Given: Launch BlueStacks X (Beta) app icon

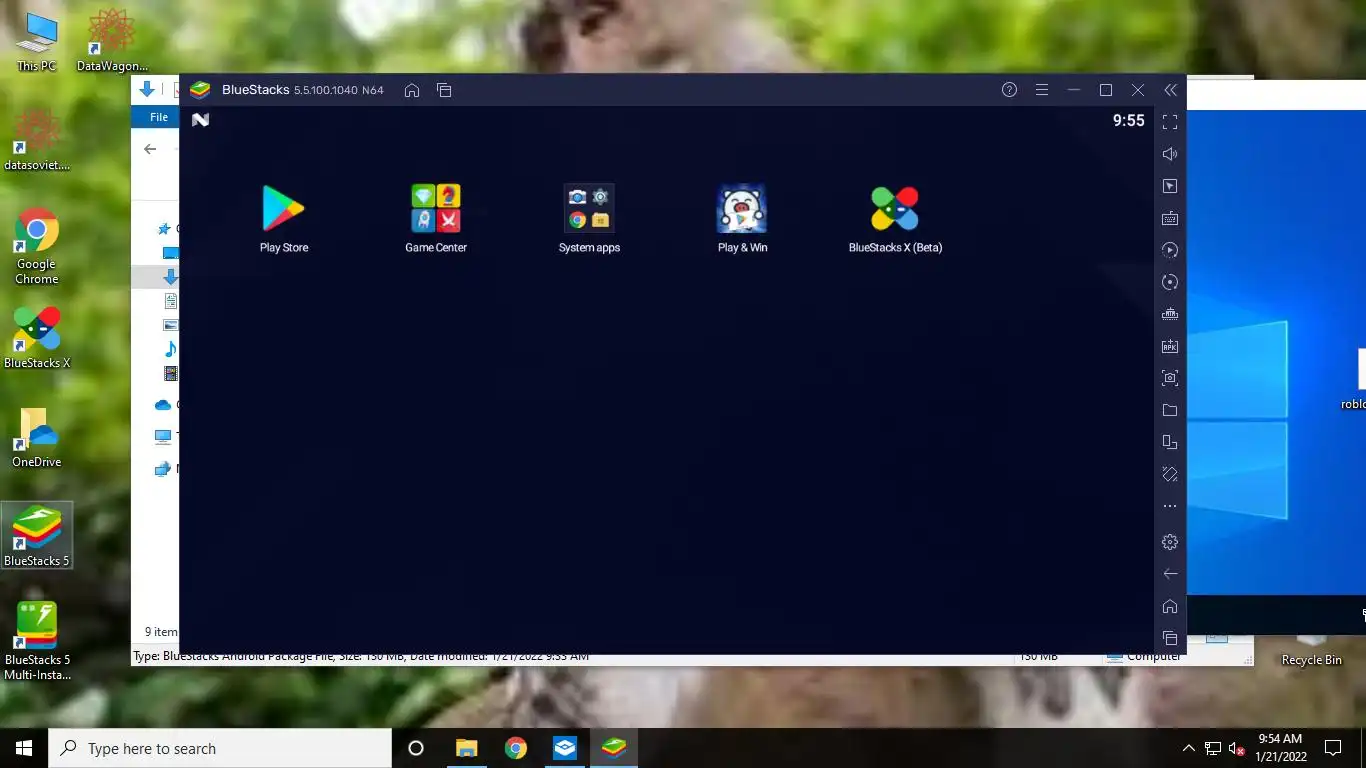Looking at the screenshot, I should click(895, 219).
